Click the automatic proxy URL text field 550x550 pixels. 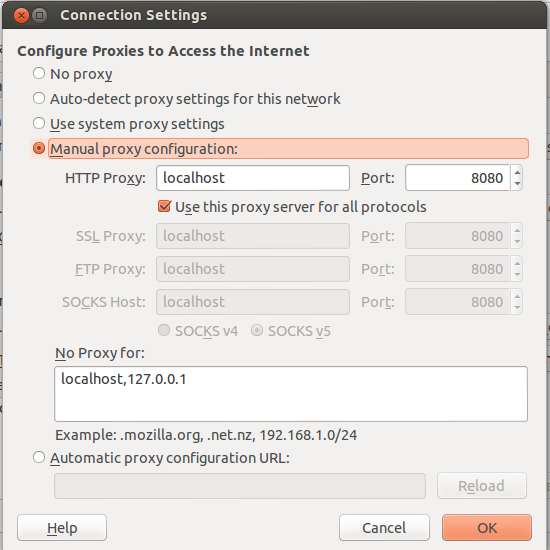coord(240,486)
